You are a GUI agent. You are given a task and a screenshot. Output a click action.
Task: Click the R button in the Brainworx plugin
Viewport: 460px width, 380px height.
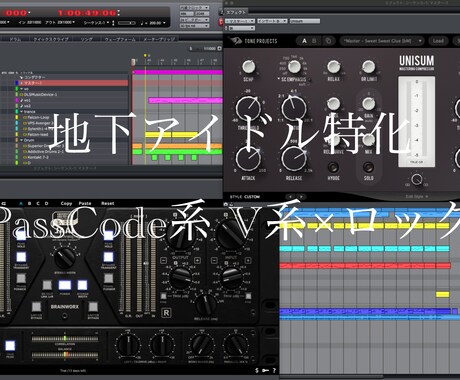click(166, 313)
